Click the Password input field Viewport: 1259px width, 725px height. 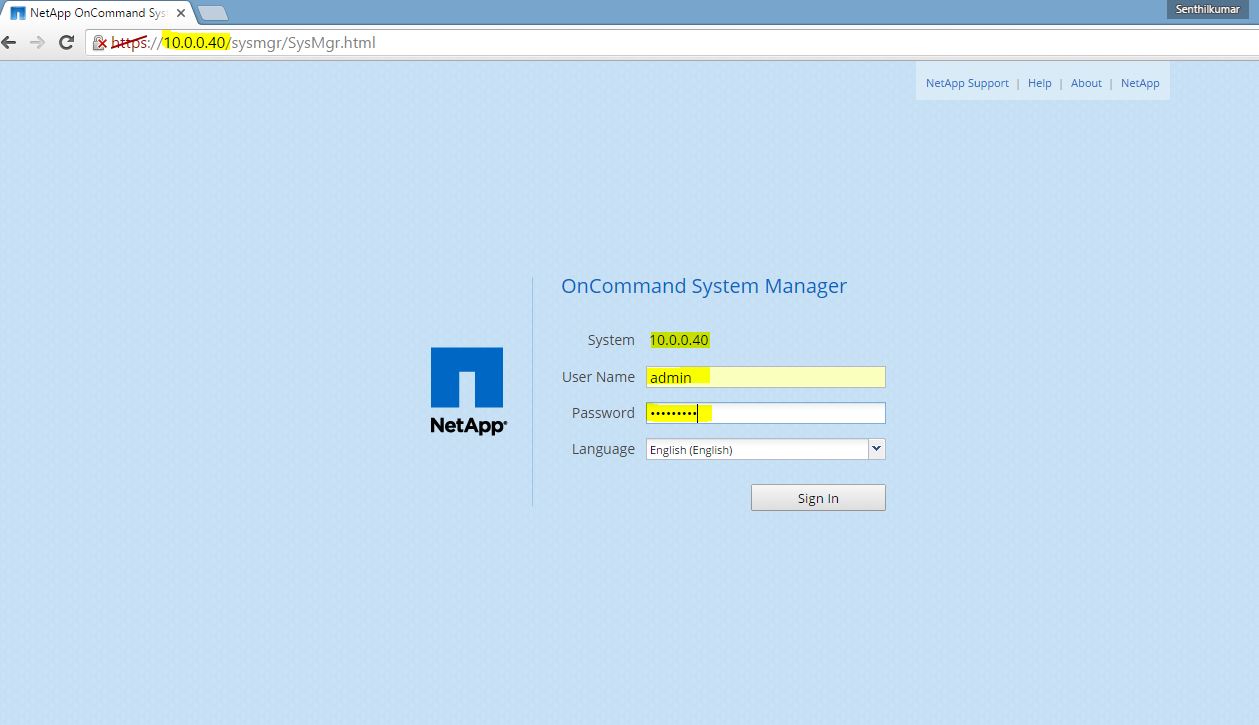coord(765,412)
